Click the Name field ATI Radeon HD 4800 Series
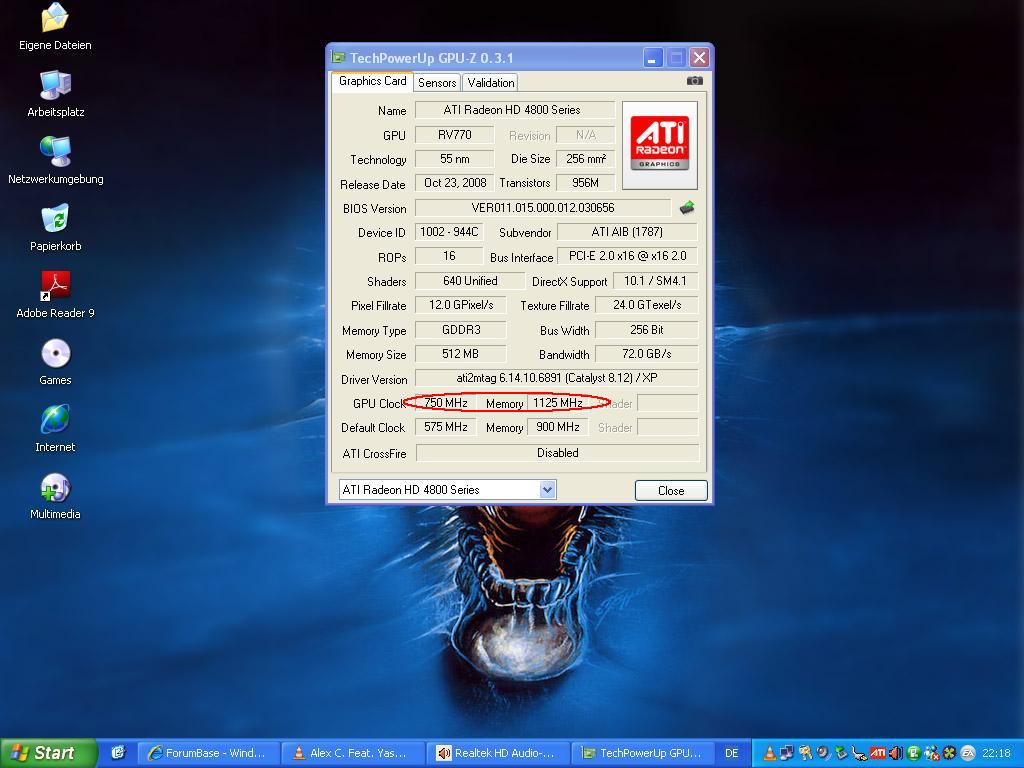 click(515, 110)
